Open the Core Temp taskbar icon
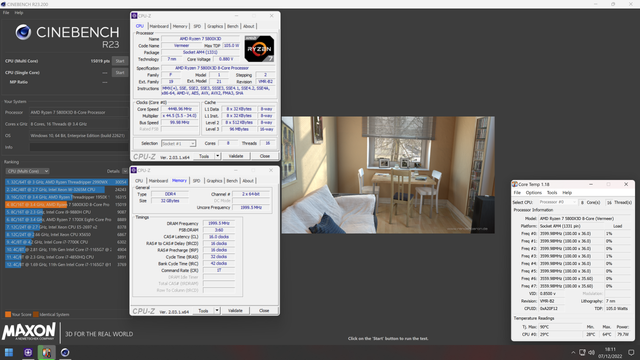Viewport: 640px width, 360px height. [x=47, y=352]
